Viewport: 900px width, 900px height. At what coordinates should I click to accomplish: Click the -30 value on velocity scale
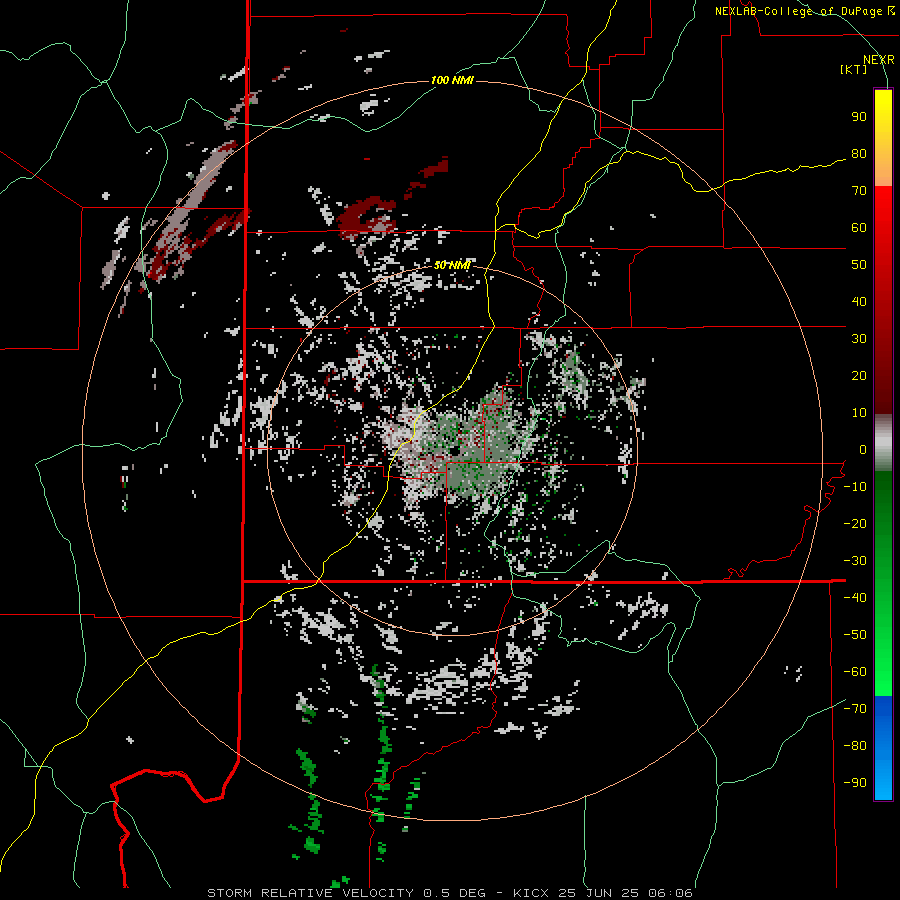[x=855, y=561]
